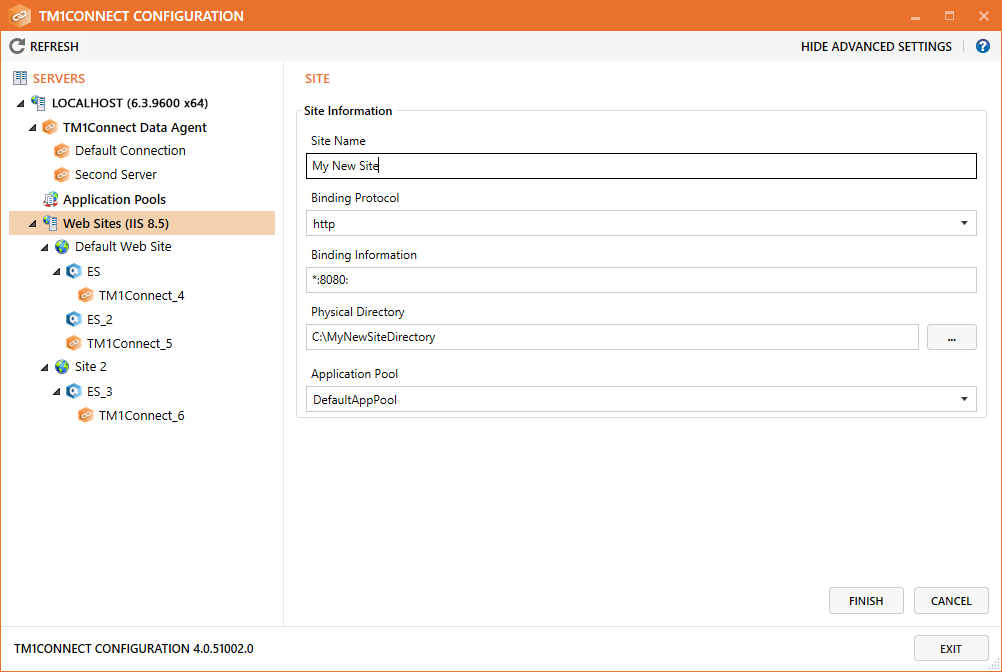Click the SERVERS heading text

(x=59, y=79)
